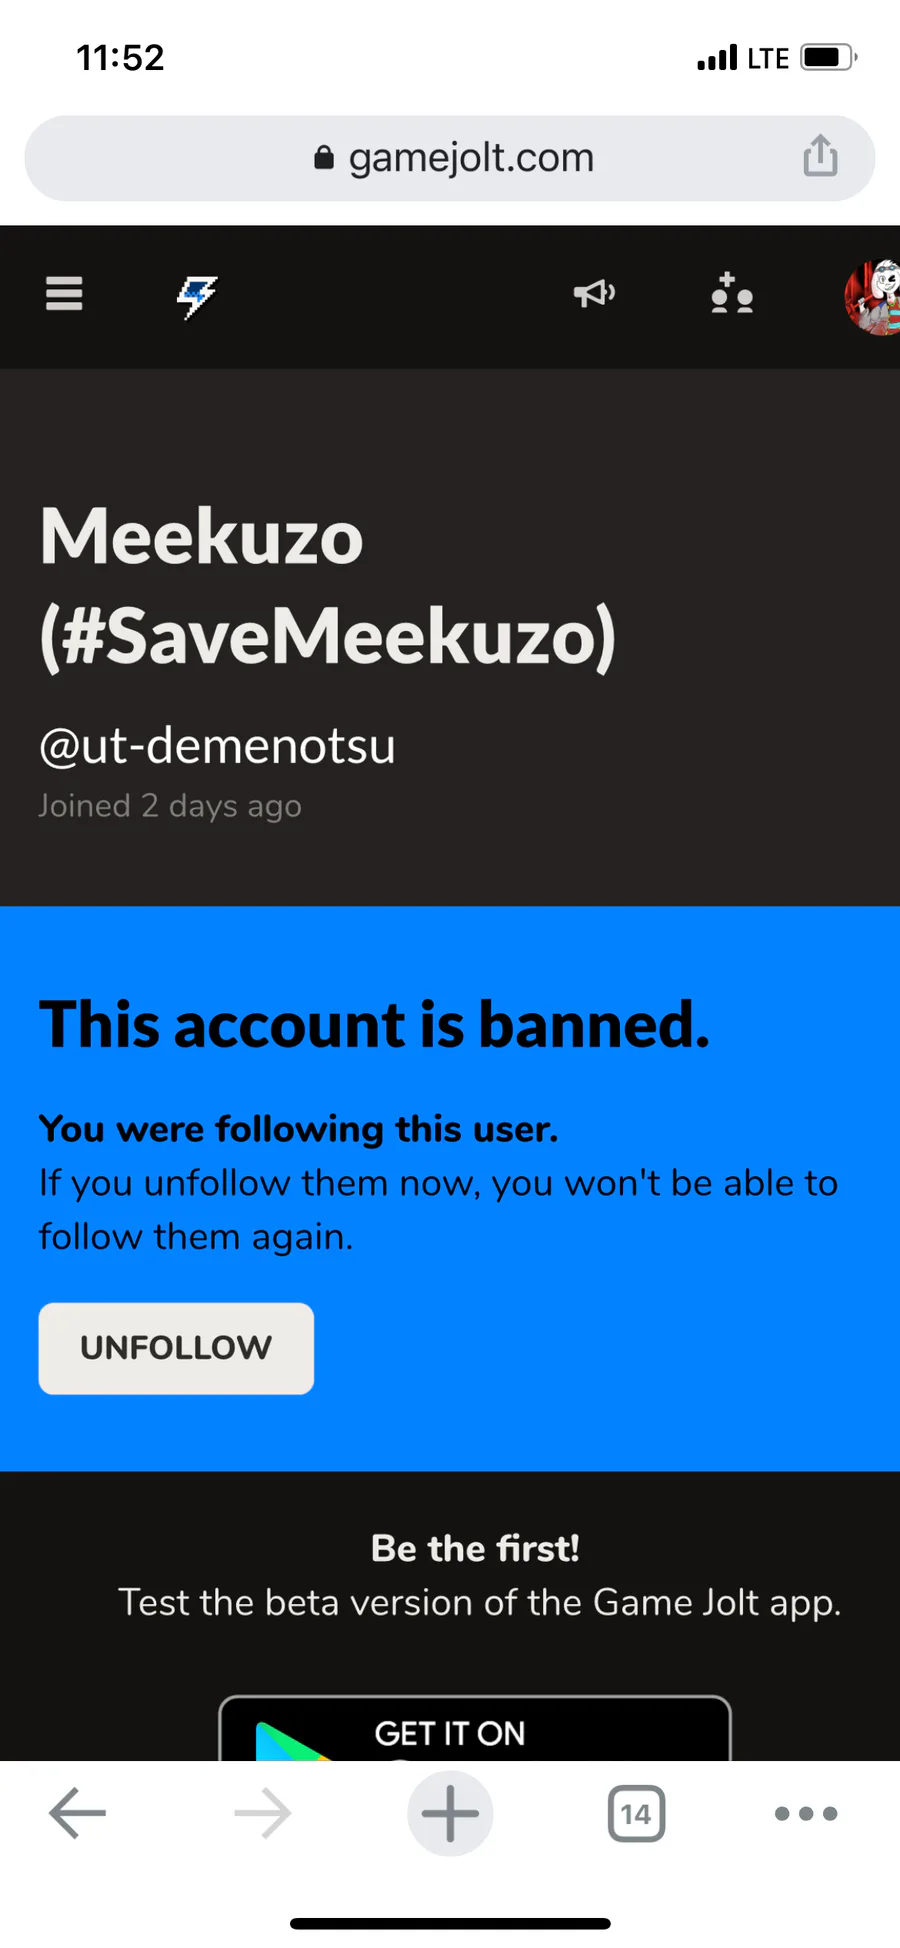Show the 14 open tabs
900x1948 pixels.
pyautogui.click(x=636, y=1813)
